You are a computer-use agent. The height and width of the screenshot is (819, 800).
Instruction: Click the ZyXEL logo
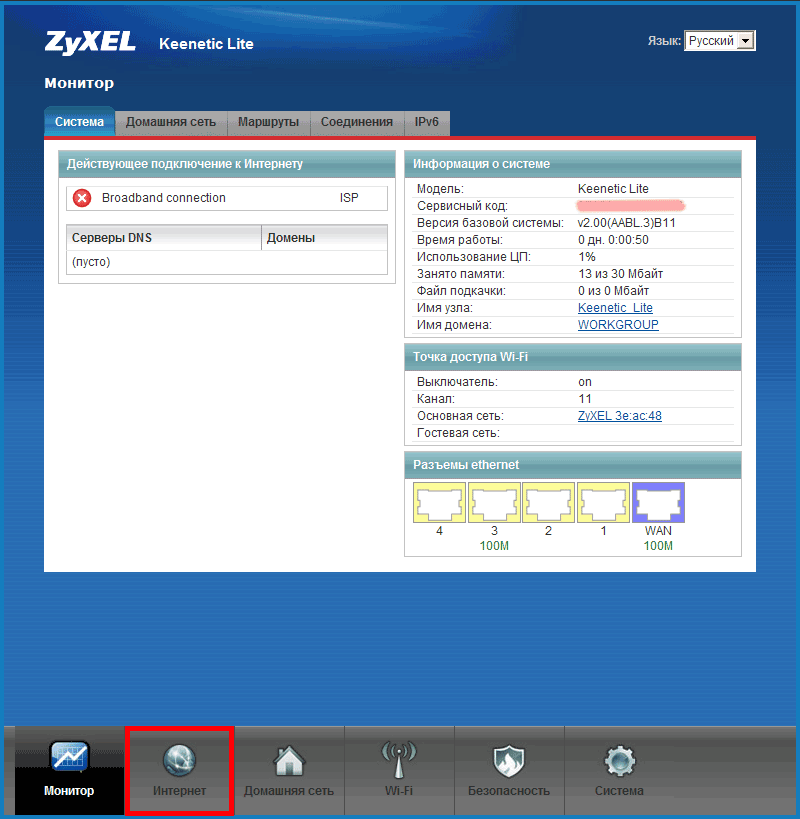(90, 43)
